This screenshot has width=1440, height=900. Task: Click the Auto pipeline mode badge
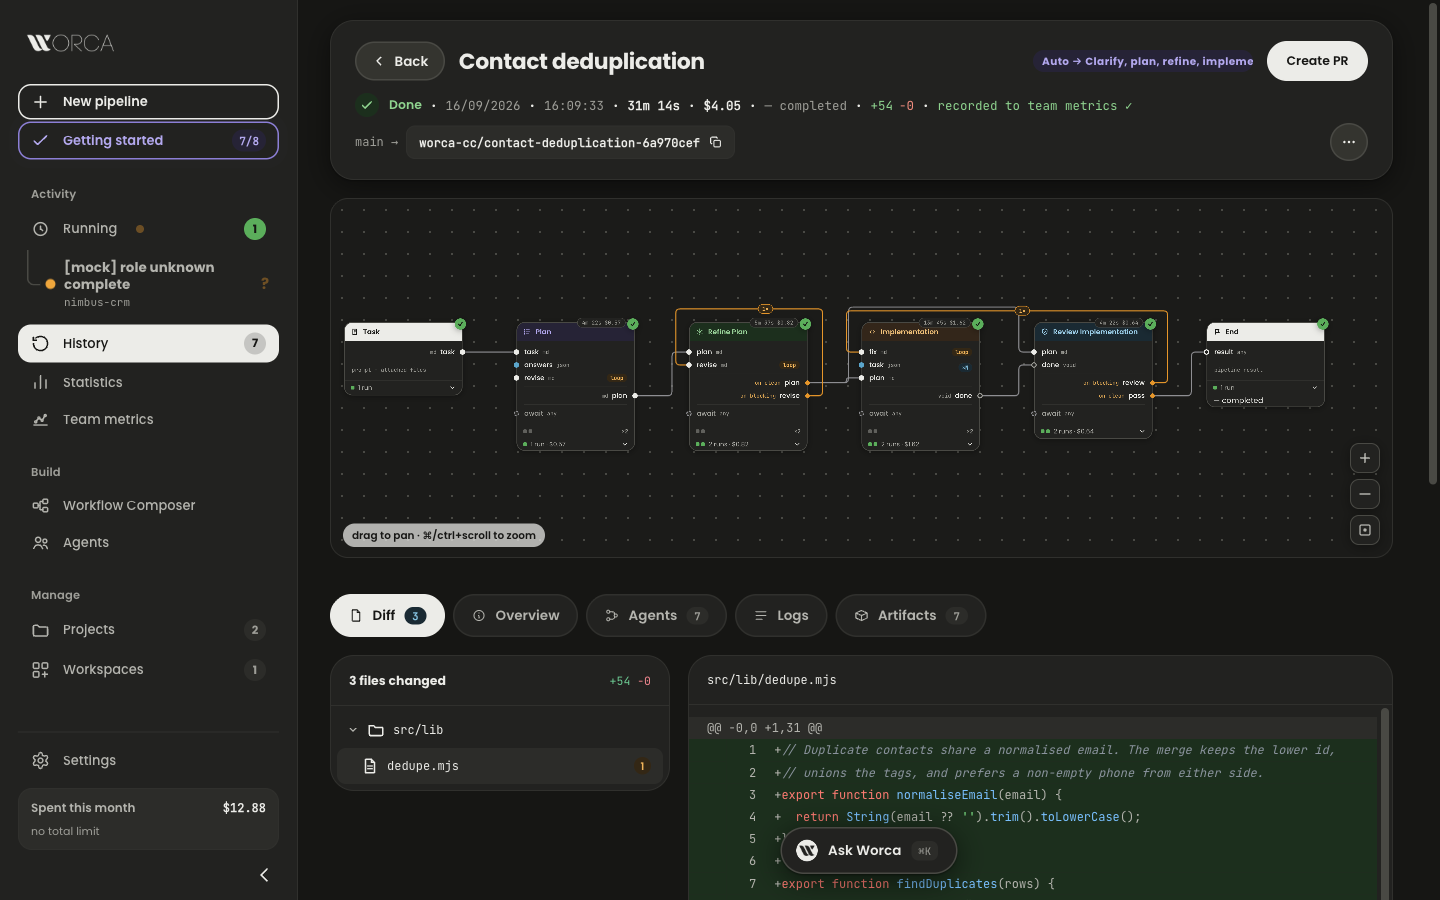tap(1147, 61)
